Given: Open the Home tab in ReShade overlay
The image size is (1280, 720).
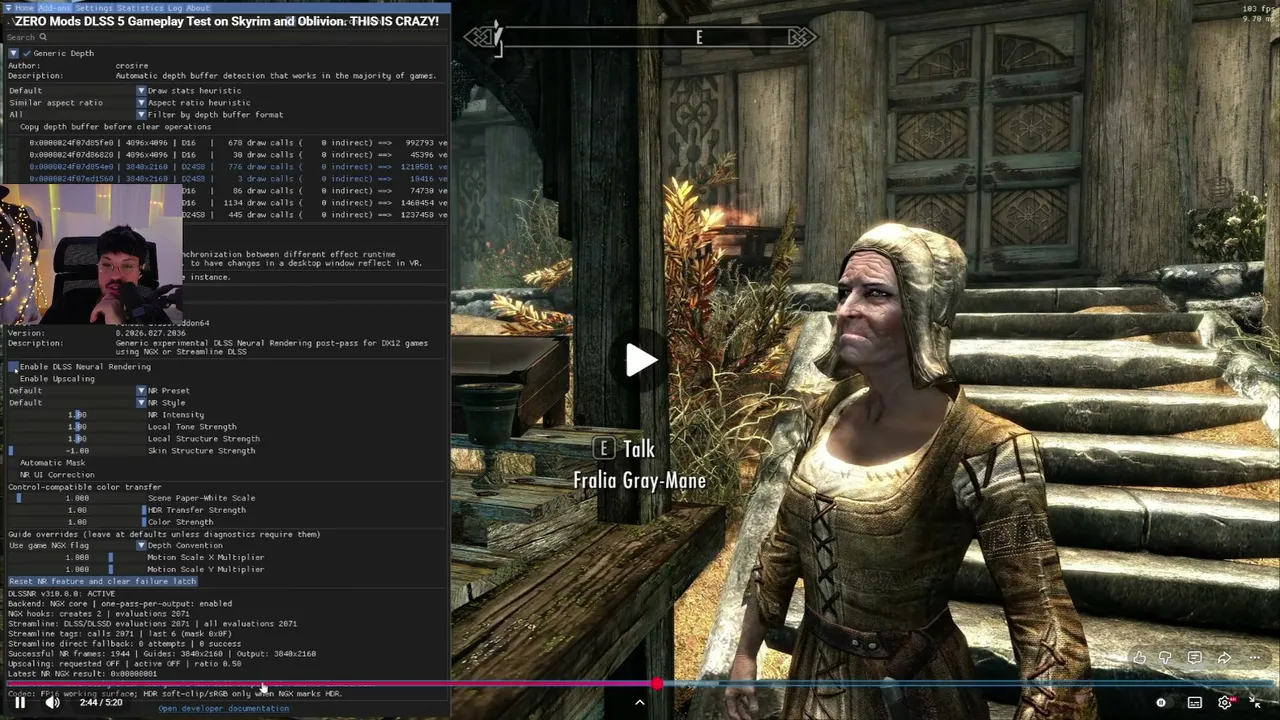Looking at the screenshot, I should pyautogui.click(x=24, y=8).
